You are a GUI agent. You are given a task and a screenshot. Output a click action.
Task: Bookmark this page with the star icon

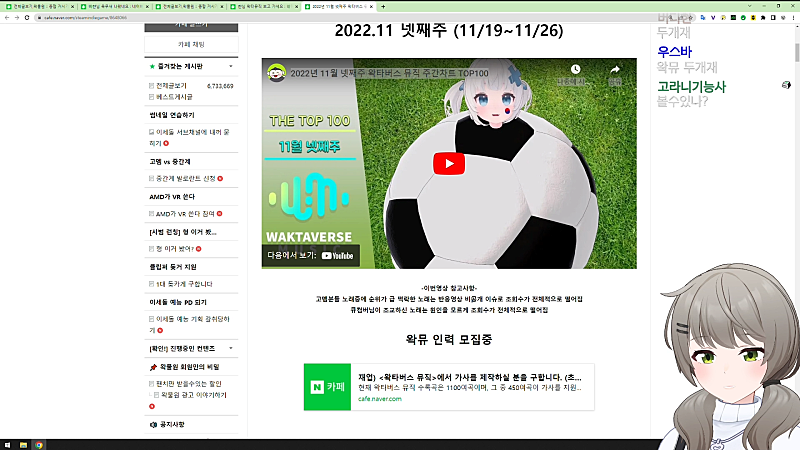(x=691, y=17)
